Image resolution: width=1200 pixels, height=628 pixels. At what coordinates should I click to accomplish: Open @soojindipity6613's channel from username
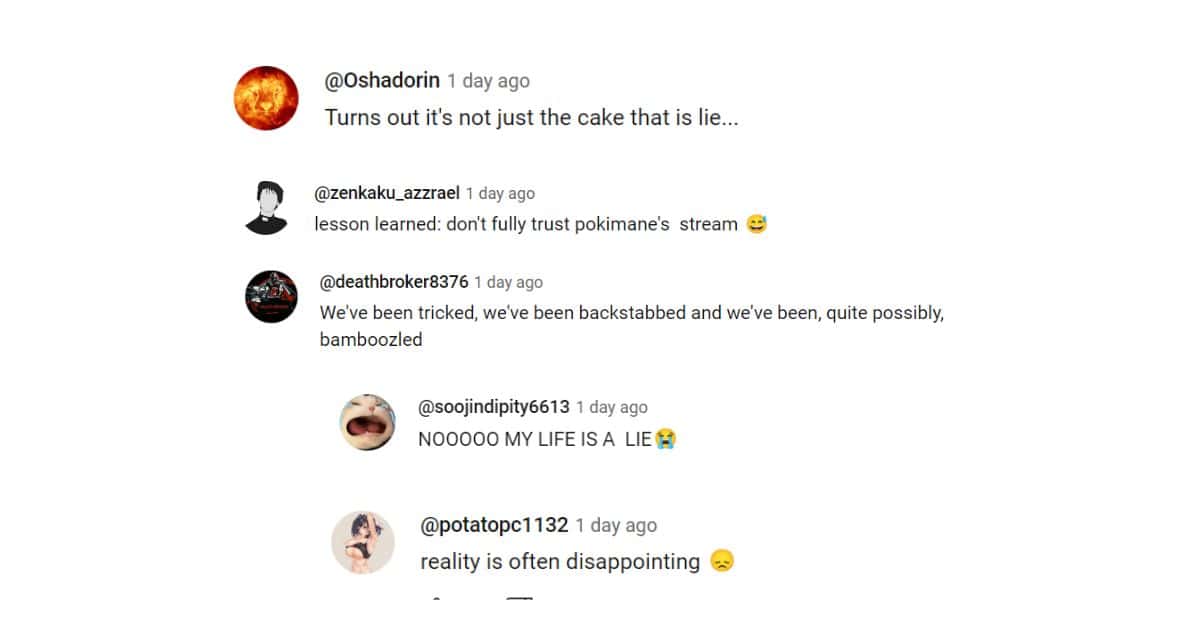point(494,407)
